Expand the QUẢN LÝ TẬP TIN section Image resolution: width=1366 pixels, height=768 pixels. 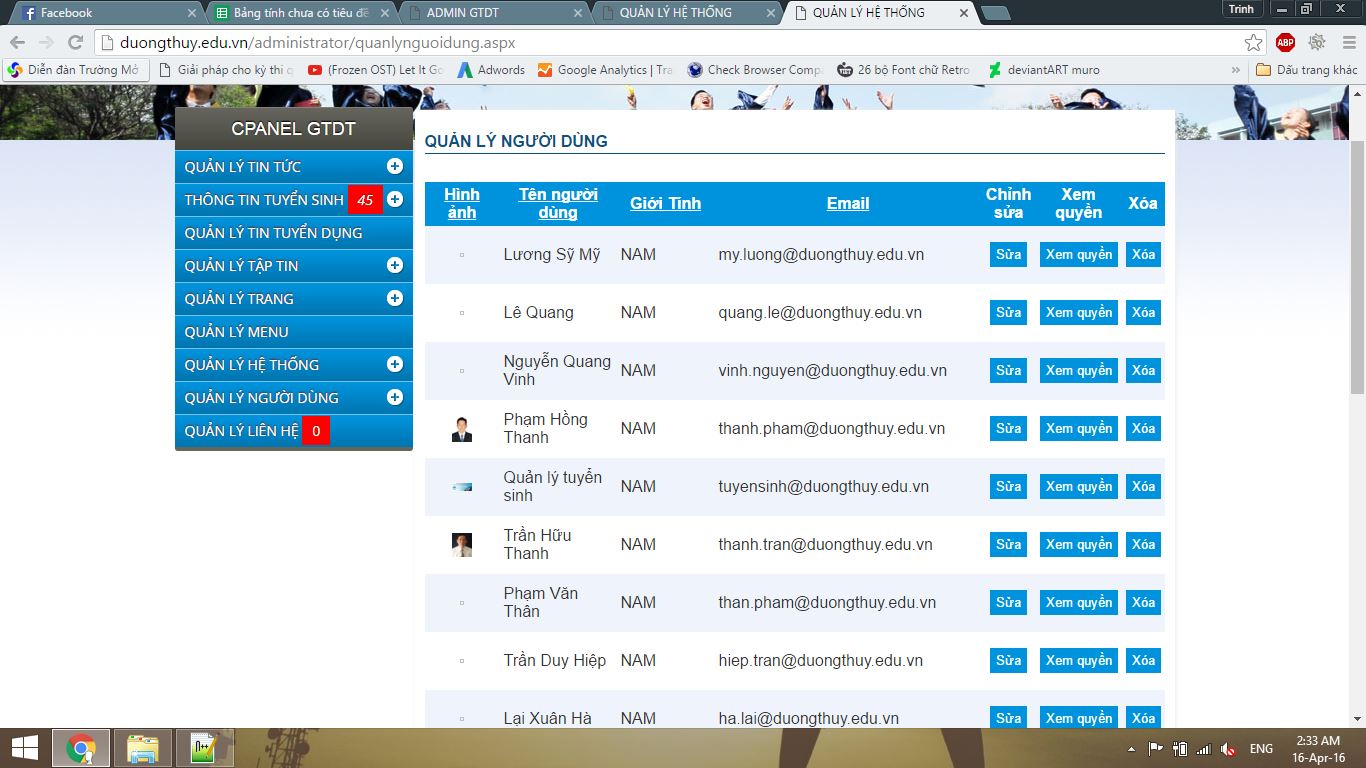[395, 266]
